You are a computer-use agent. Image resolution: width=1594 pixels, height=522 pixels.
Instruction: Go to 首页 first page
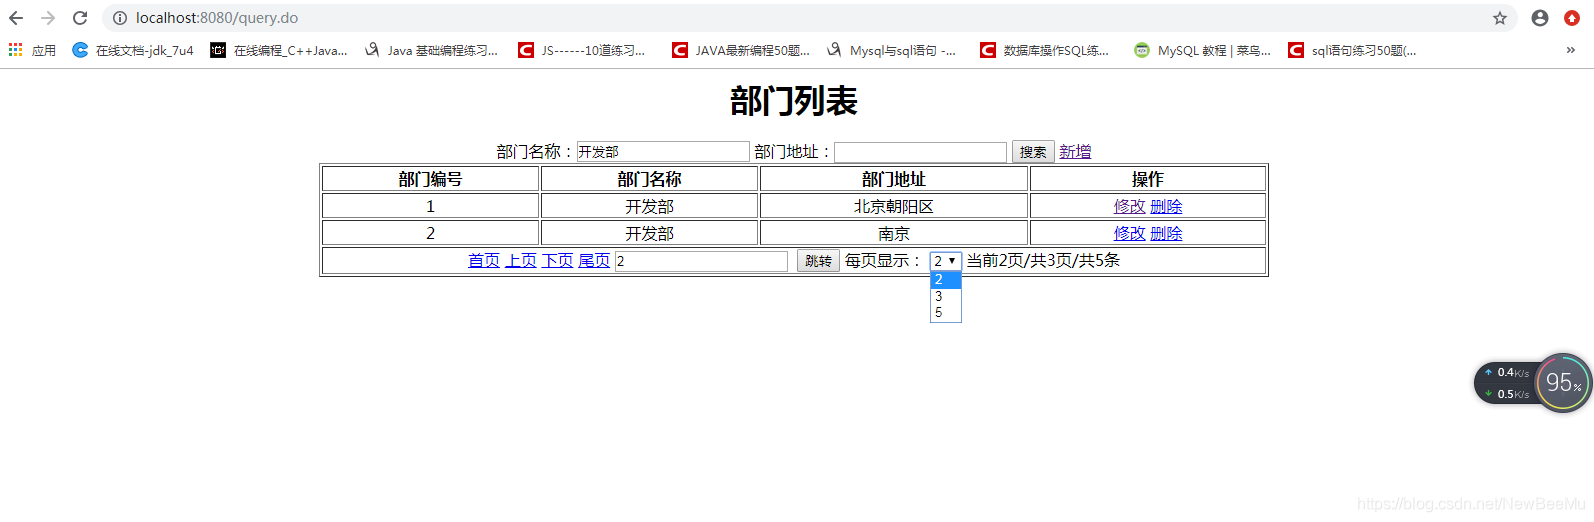click(484, 260)
